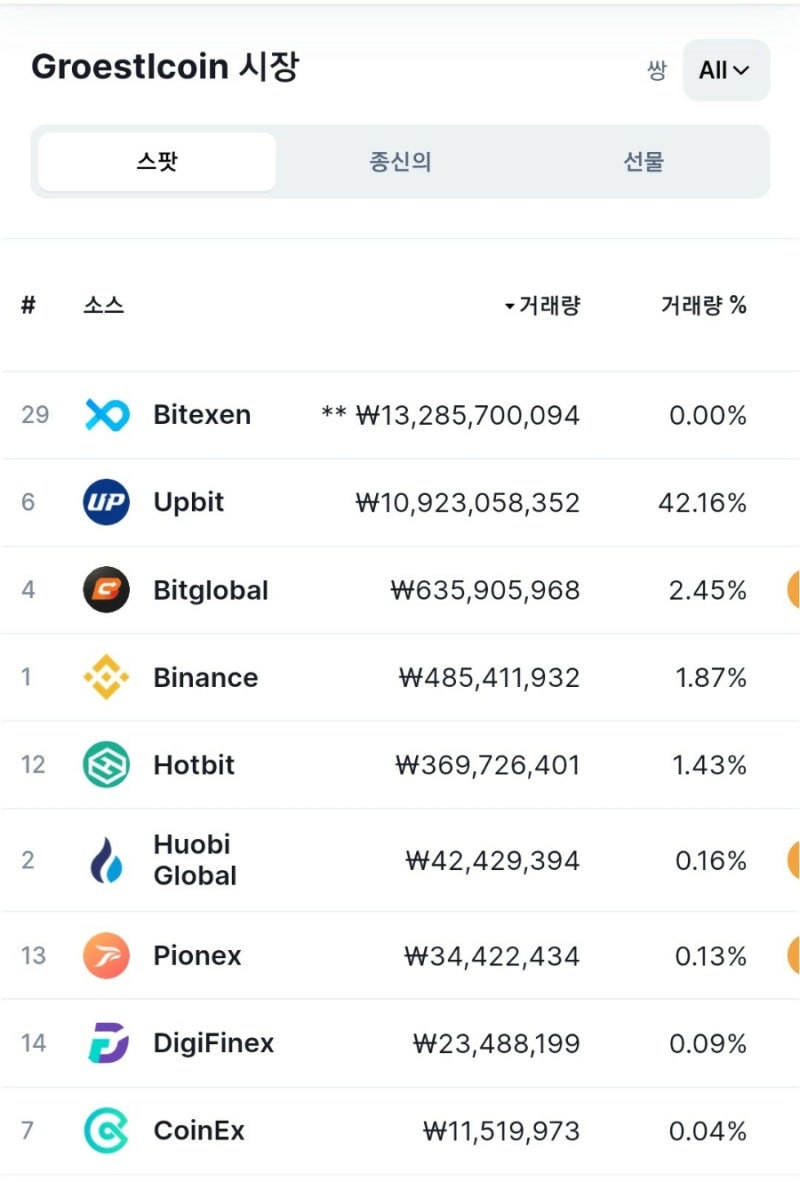The height and width of the screenshot is (1182, 800).
Task: Click the 거래량 % column header
Action: tap(703, 306)
